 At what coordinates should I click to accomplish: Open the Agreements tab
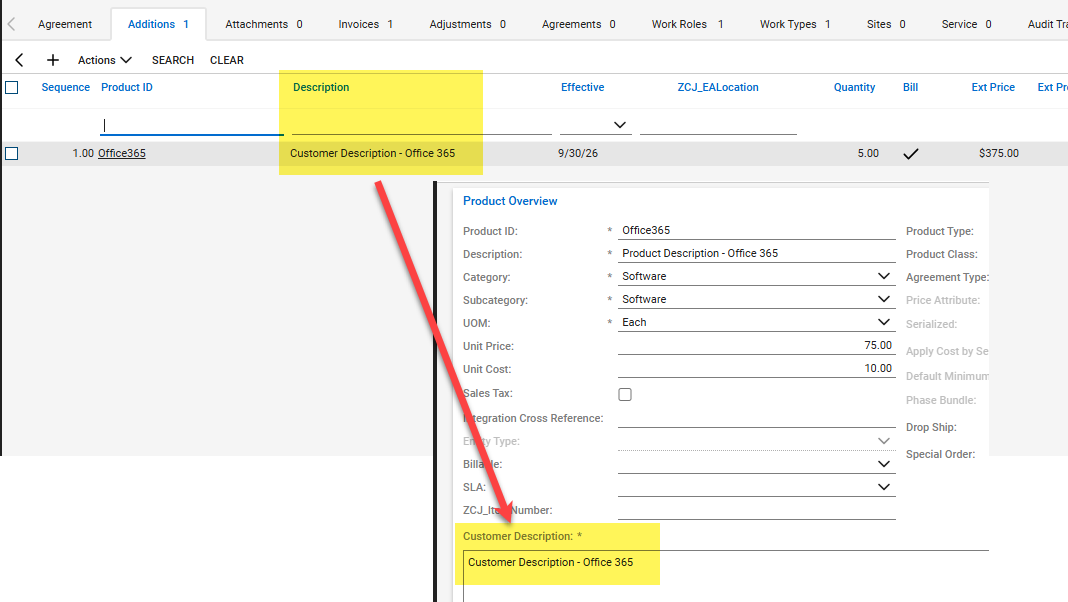[x=578, y=24]
